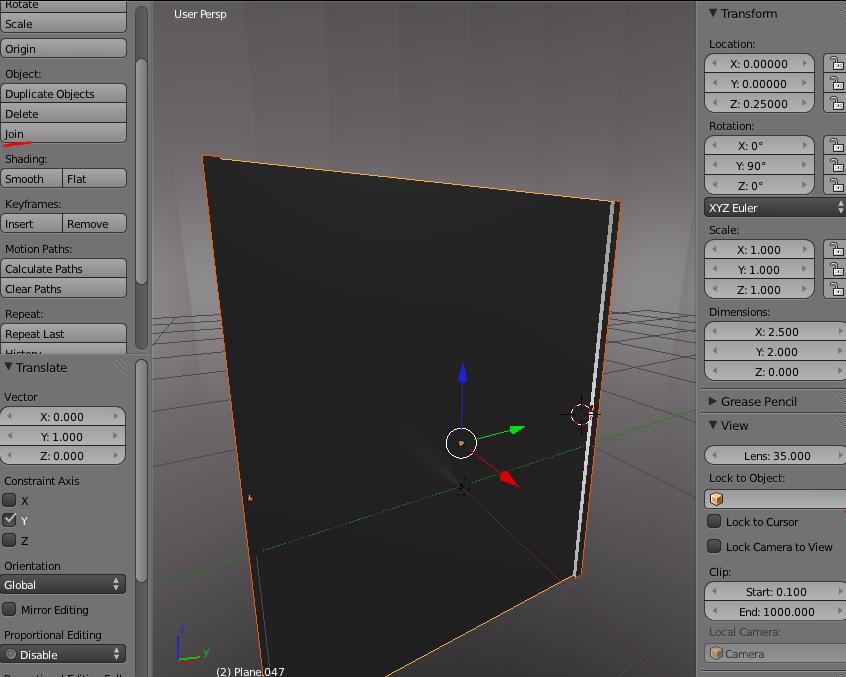The image size is (846, 677).
Task: Uncheck the Y constraint axis checkbox
Action: click(x=9, y=520)
